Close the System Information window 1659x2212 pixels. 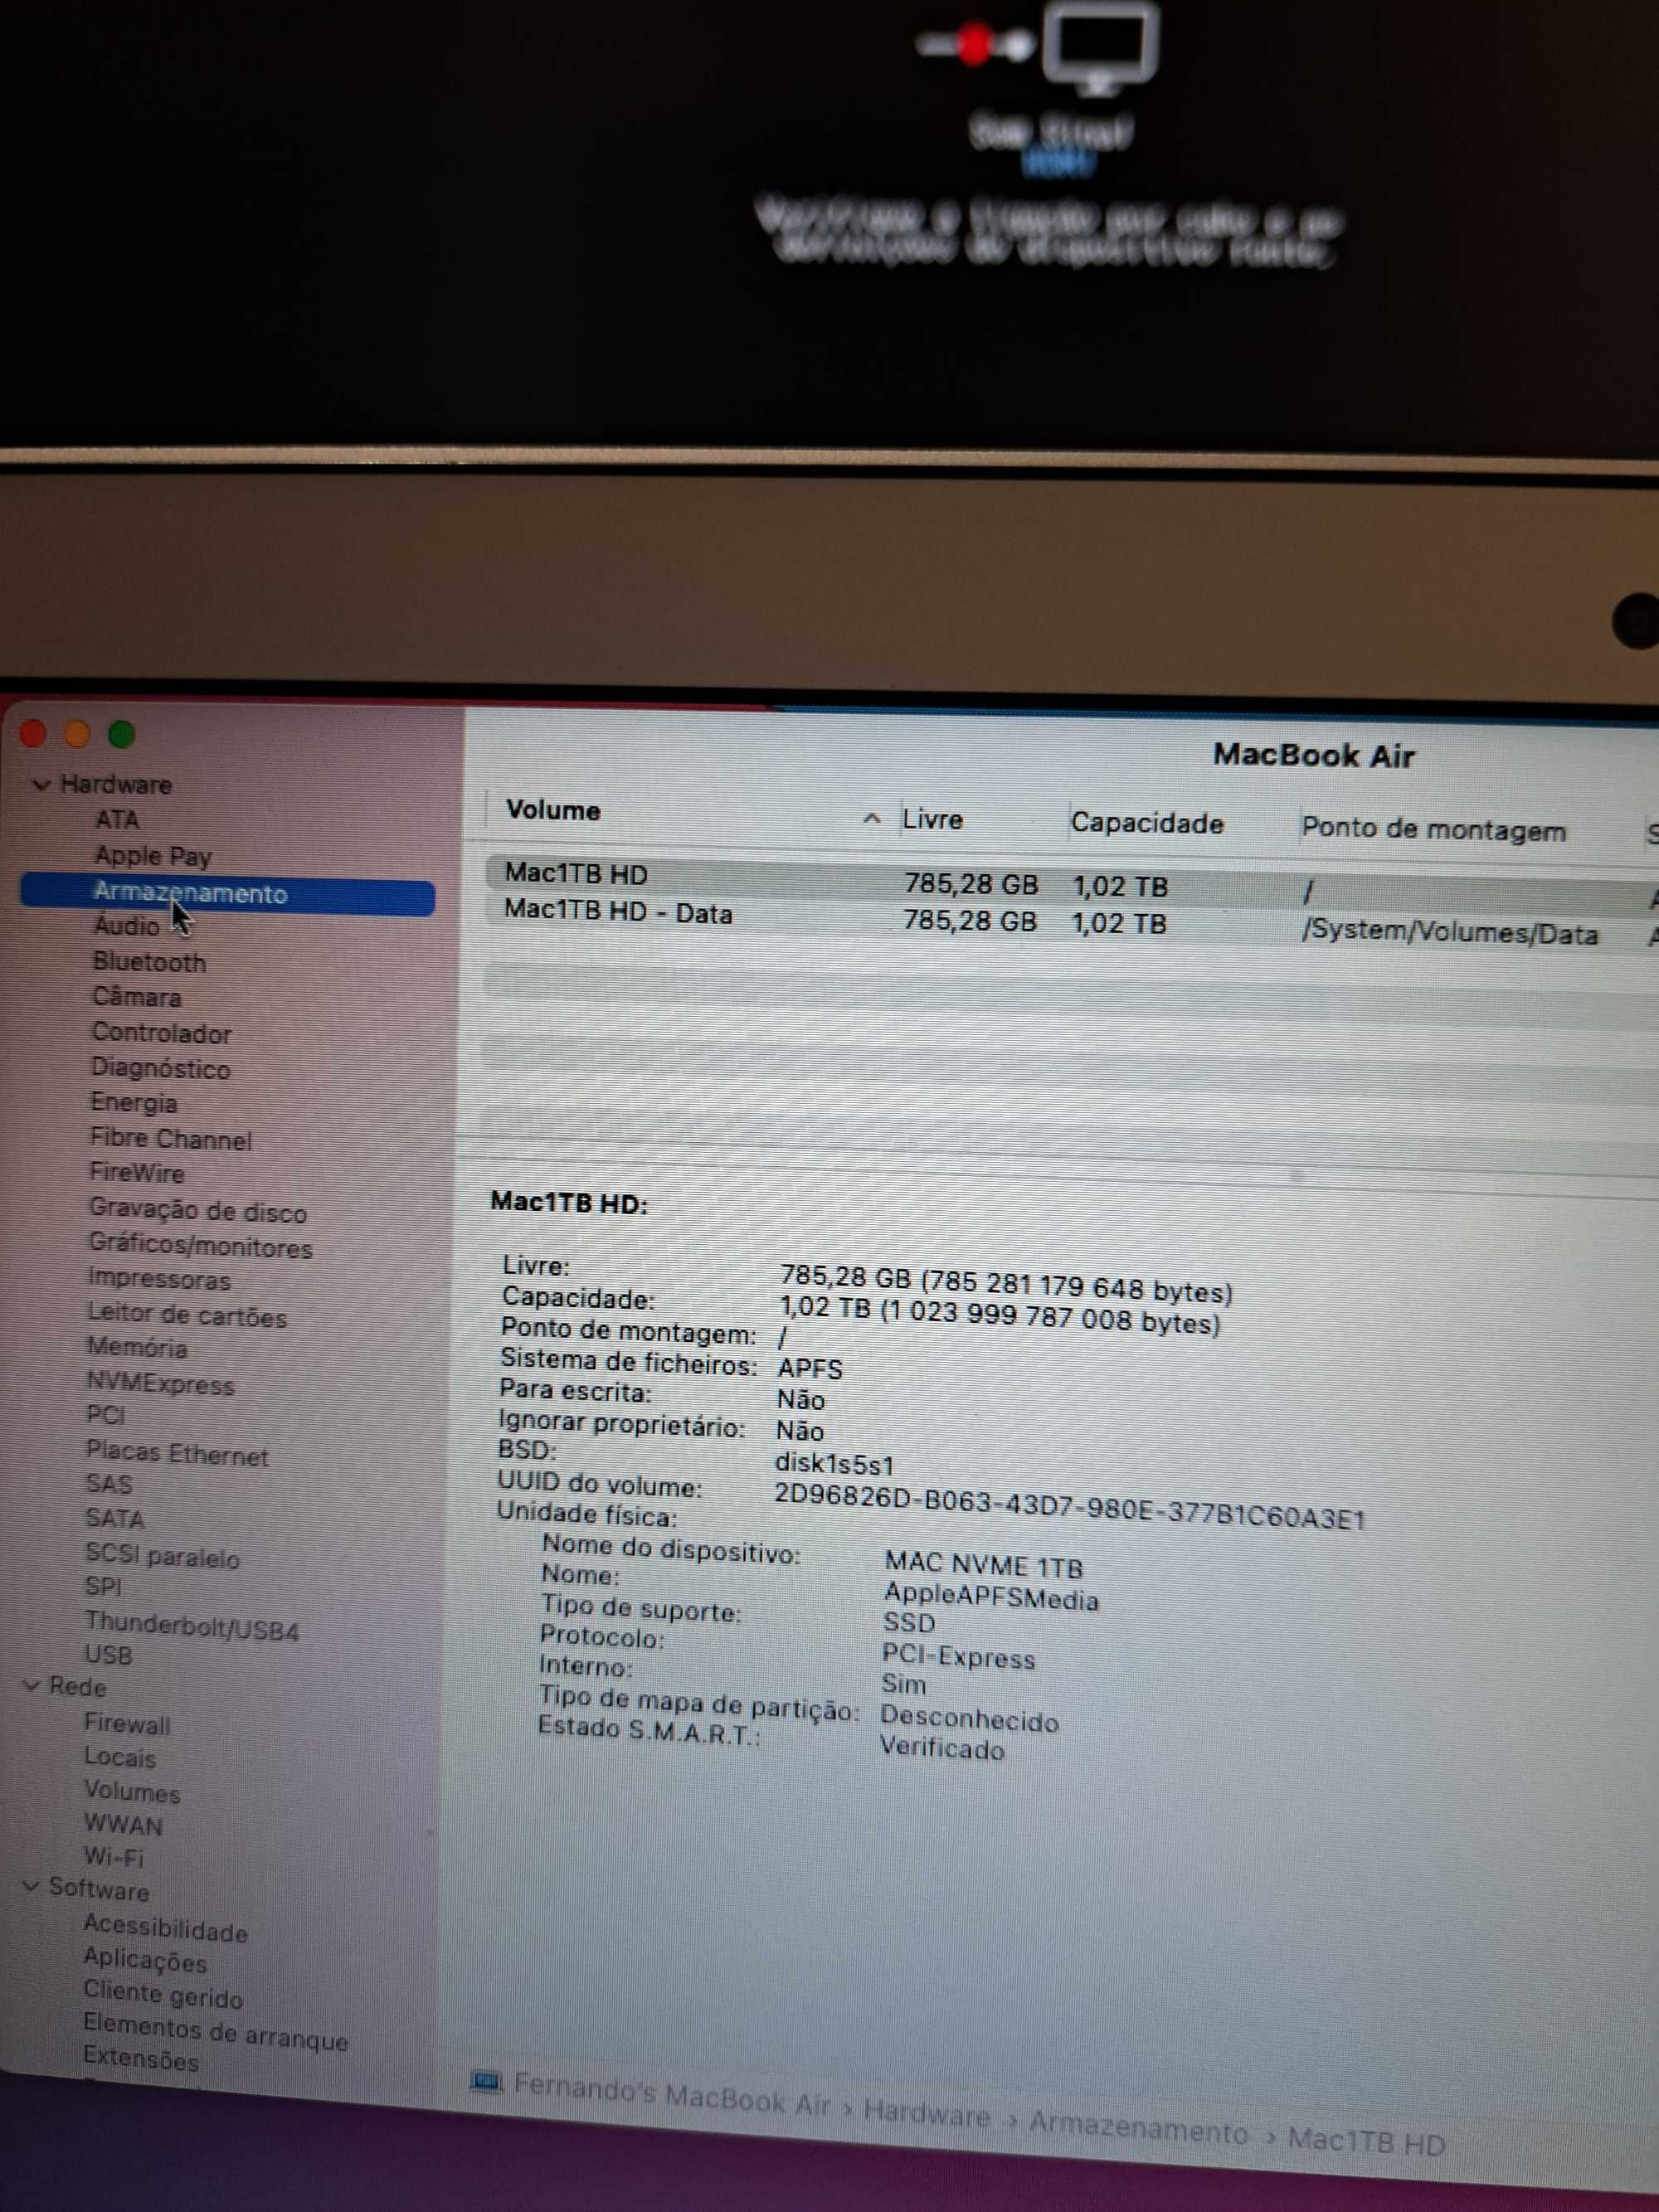tap(33, 734)
